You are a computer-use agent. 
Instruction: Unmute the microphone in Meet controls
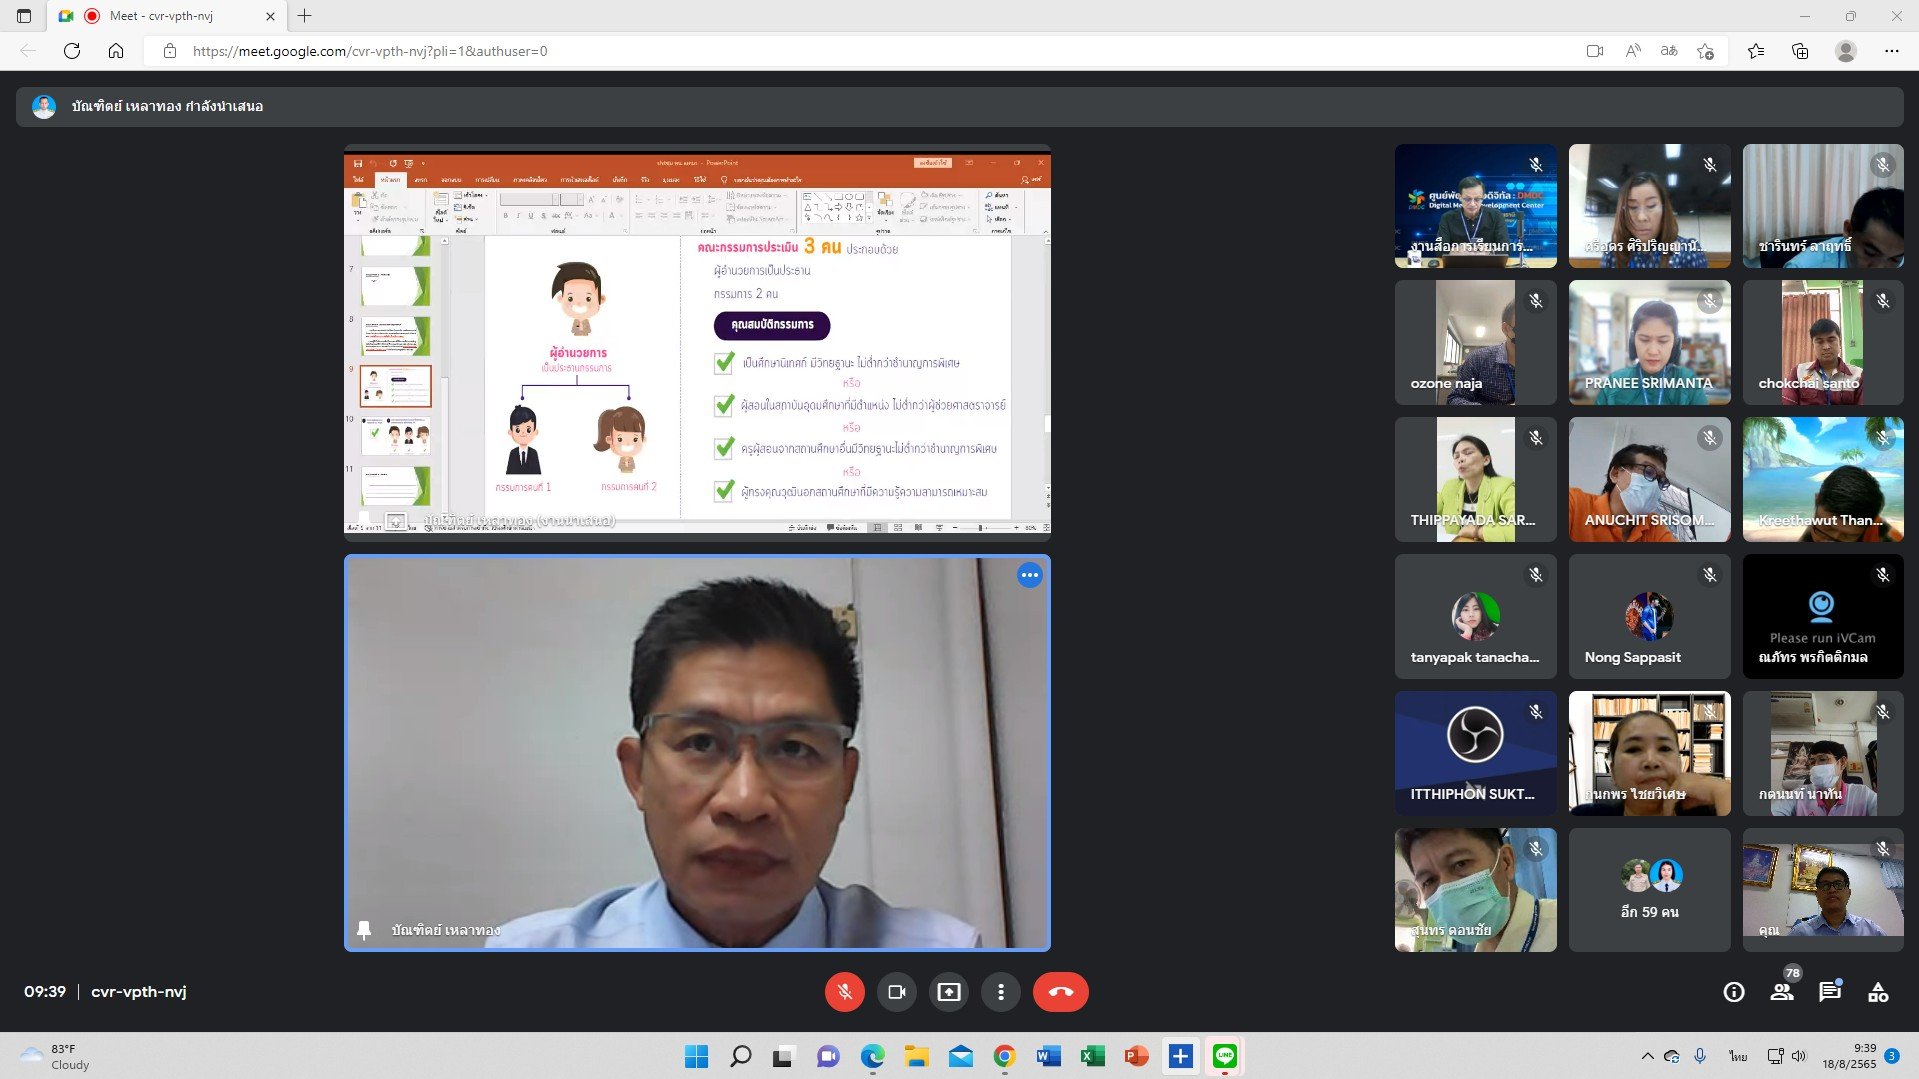[x=844, y=992]
